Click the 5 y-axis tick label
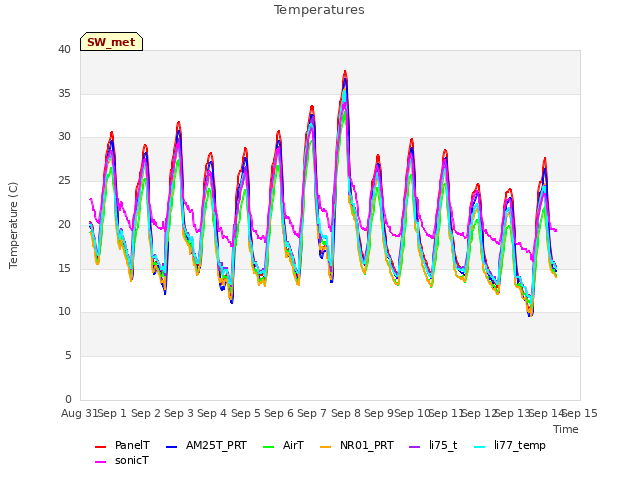Image resolution: width=640 pixels, height=480 pixels. click(68, 356)
